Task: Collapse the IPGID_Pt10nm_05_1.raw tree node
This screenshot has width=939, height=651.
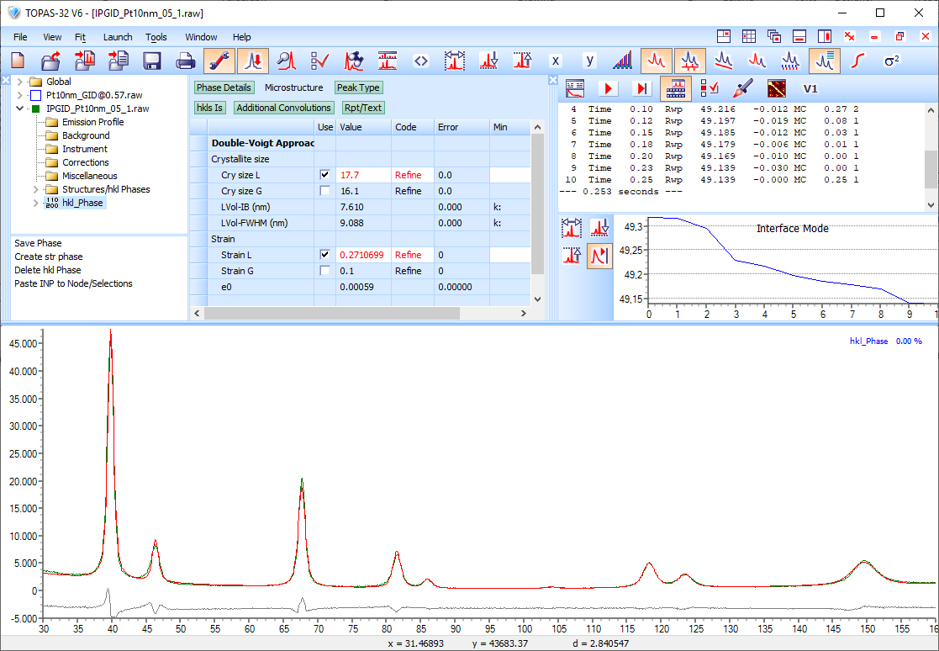Action: (20, 108)
